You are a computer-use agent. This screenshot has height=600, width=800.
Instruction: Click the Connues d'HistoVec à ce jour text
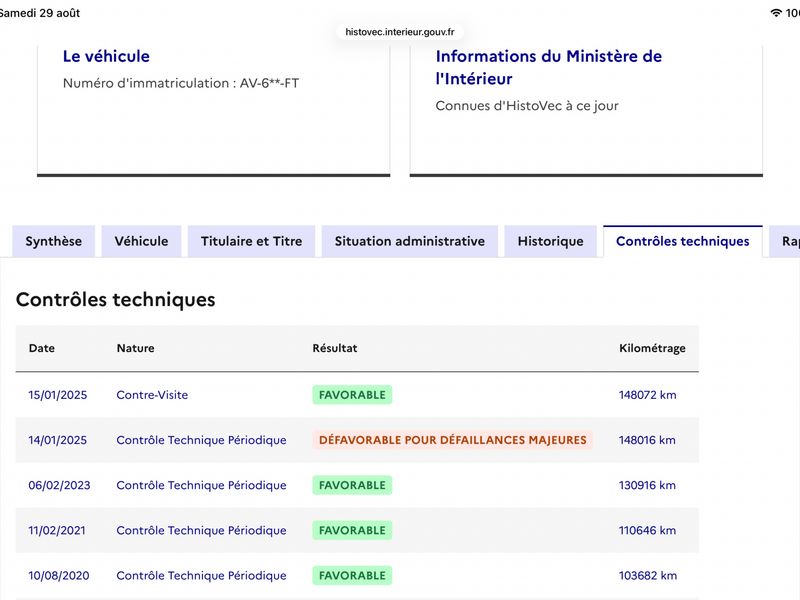527,106
